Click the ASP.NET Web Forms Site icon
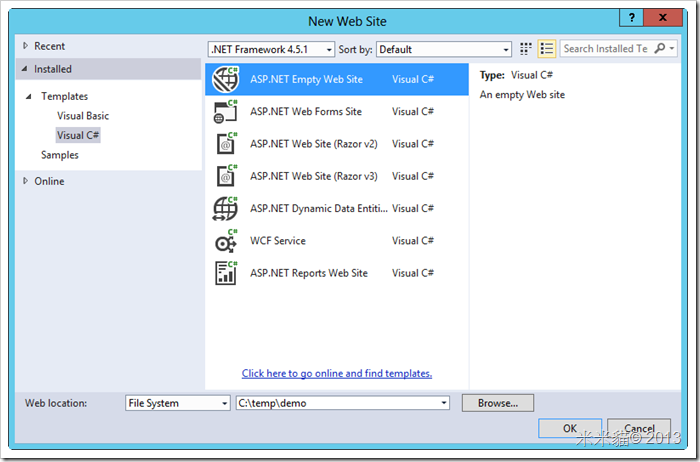 pos(225,112)
